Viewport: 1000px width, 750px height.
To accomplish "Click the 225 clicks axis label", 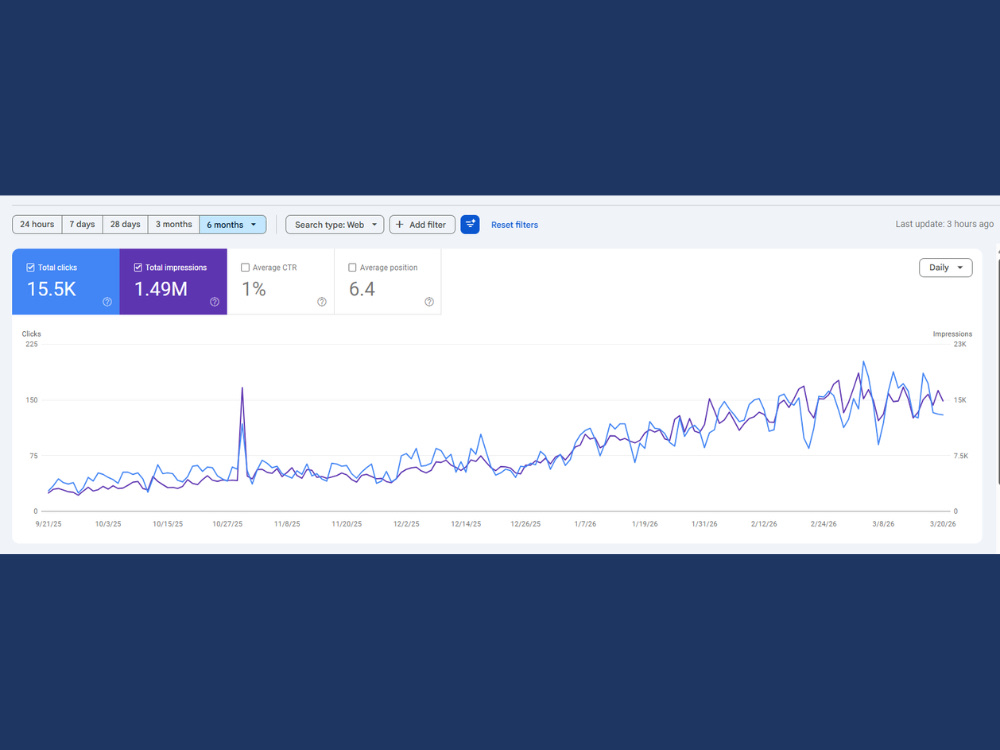I will coord(31,344).
